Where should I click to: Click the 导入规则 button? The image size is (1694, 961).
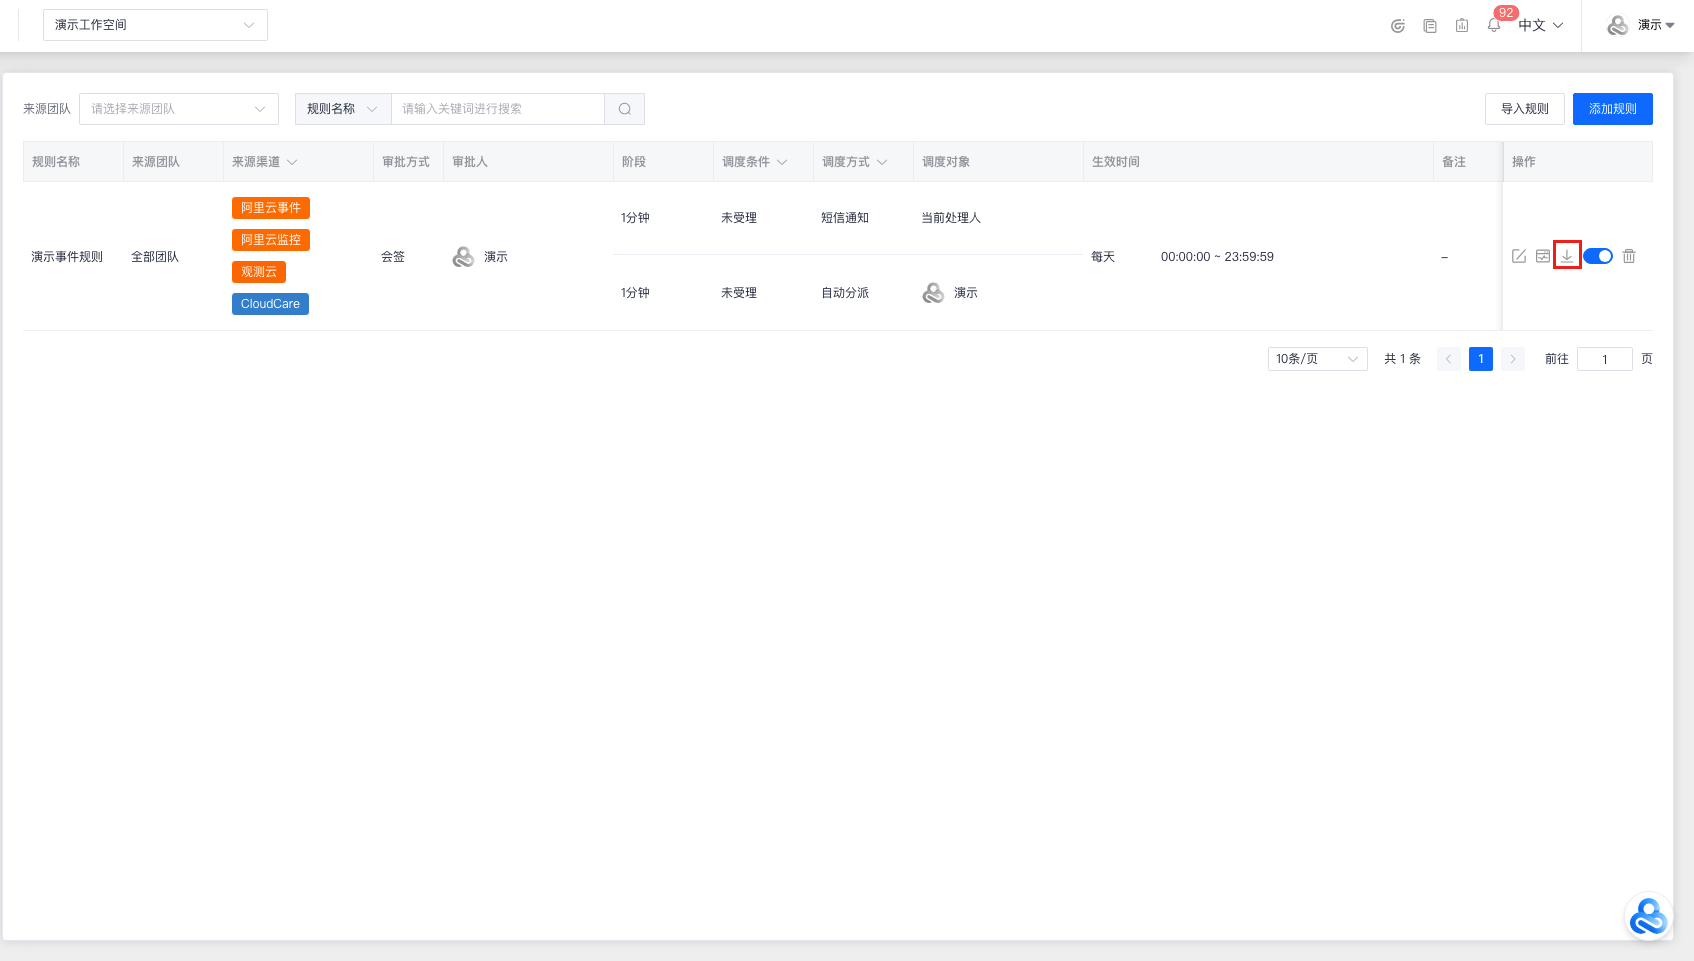[x=1524, y=109]
